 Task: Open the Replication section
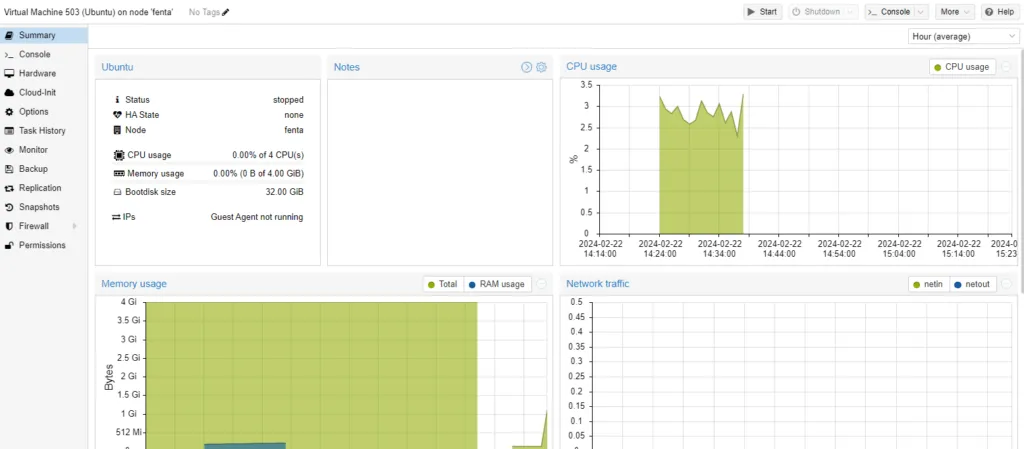click(44, 188)
